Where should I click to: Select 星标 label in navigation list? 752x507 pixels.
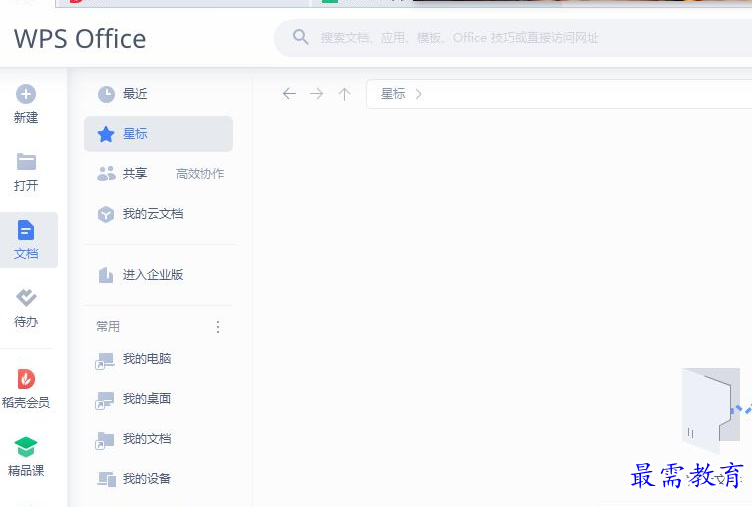[x=135, y=134]
